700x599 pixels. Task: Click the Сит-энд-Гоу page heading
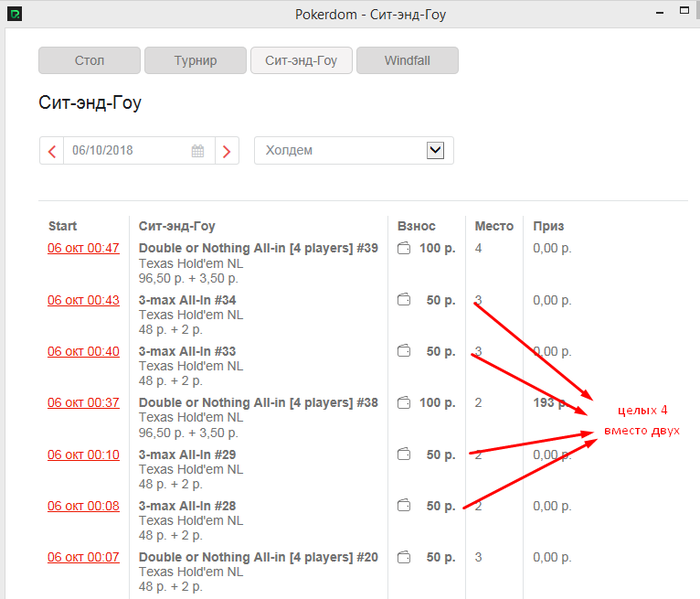click(x=90, y=103)
